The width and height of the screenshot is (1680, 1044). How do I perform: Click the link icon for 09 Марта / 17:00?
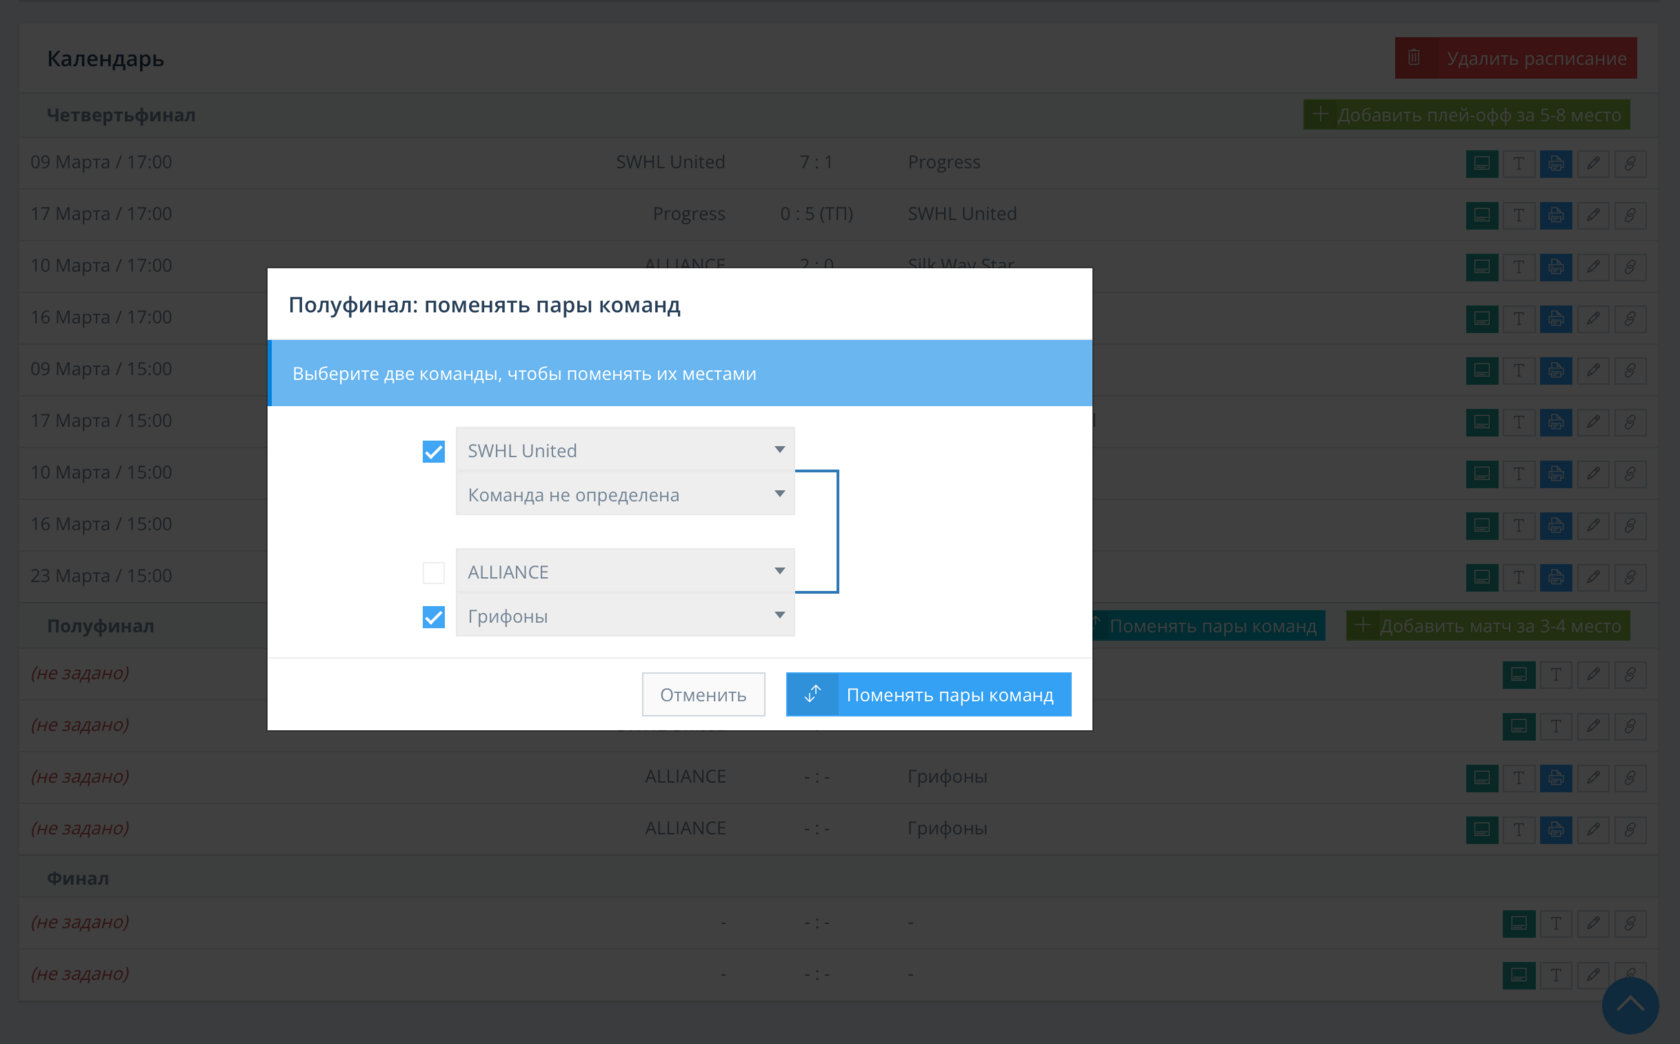1630,163
